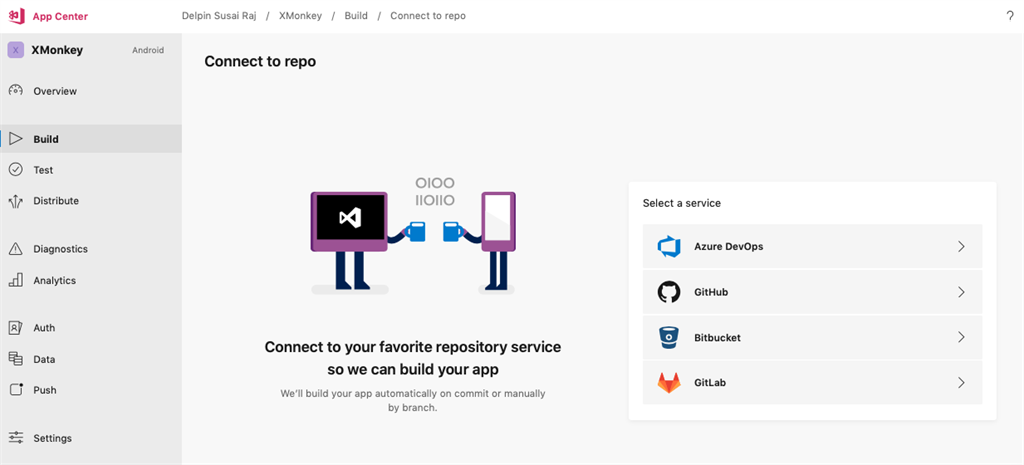Click the Azure DevOps logo icon
This screenshot has height=465, width=1024.
click(x=669, y=247)
